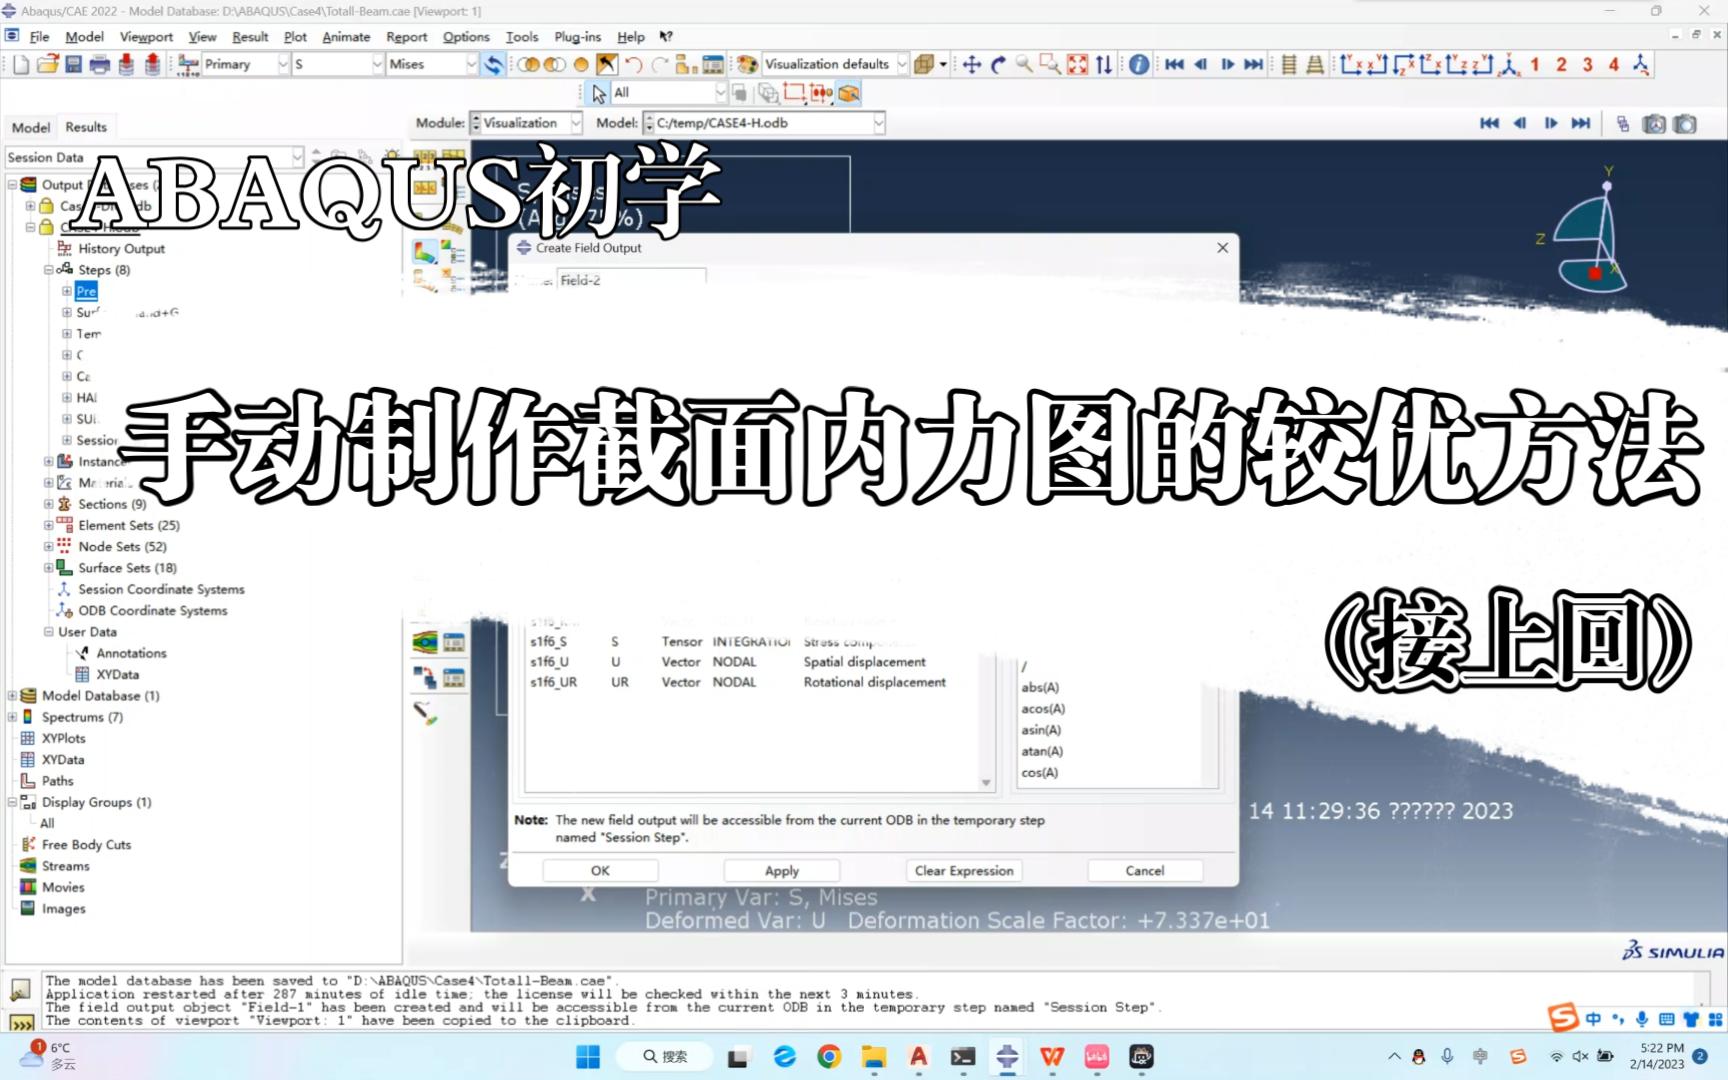Screen dimensions: 1728x1080
Task: Select the Magnify view tool
Action: point(1024,64)
